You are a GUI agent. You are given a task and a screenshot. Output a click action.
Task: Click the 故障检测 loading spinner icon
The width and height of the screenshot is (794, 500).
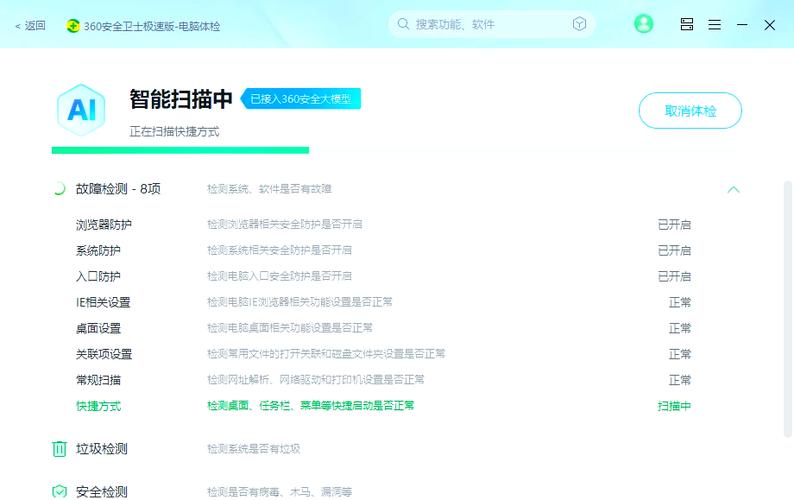tap(59, 189)
